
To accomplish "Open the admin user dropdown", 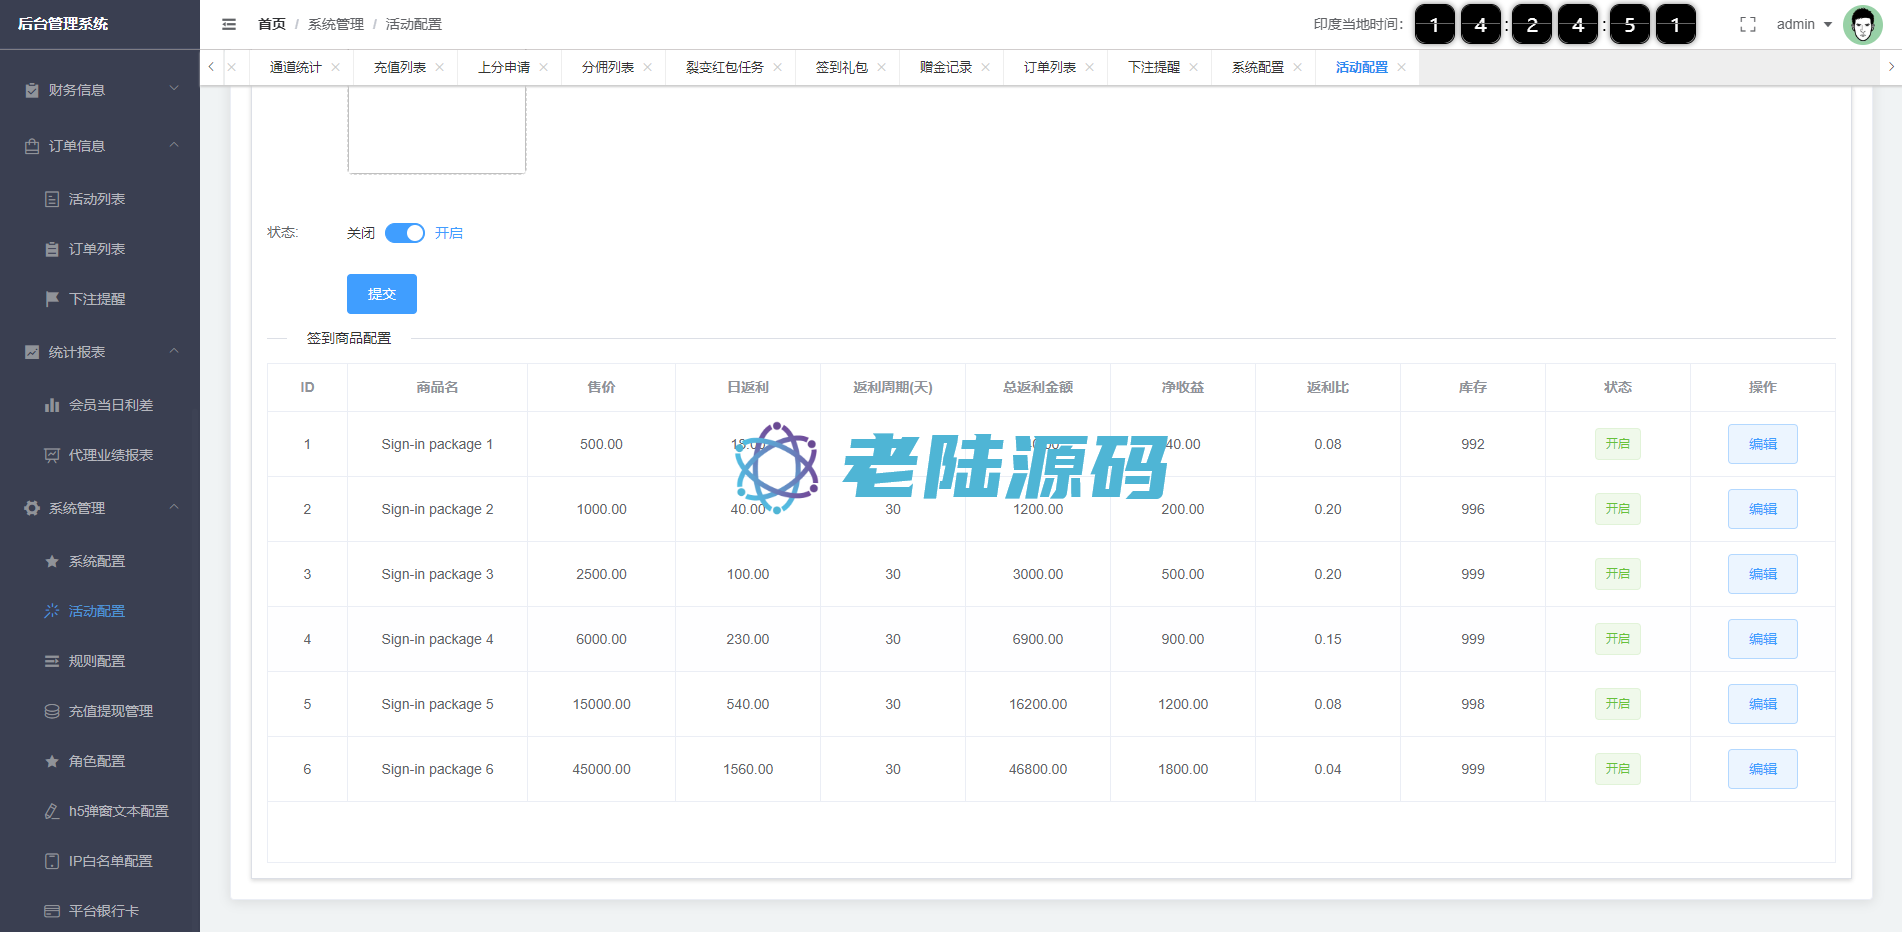I will click(1804, 24).
